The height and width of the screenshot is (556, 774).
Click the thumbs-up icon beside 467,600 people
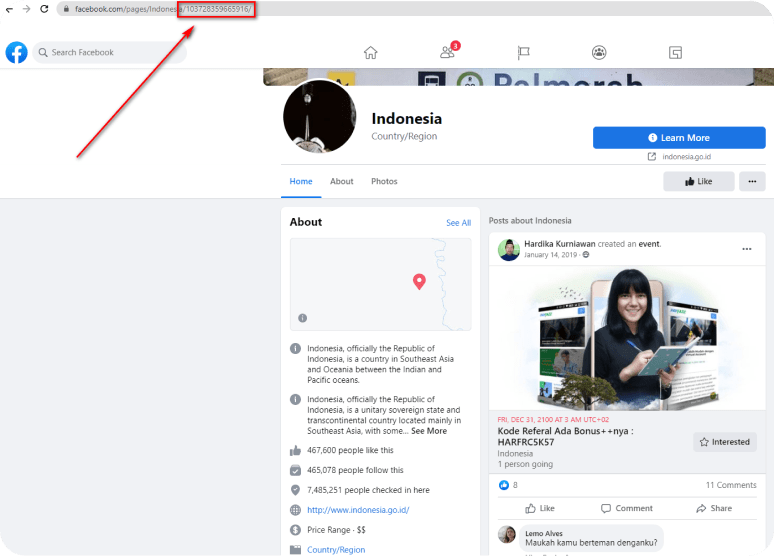point(295,450)
